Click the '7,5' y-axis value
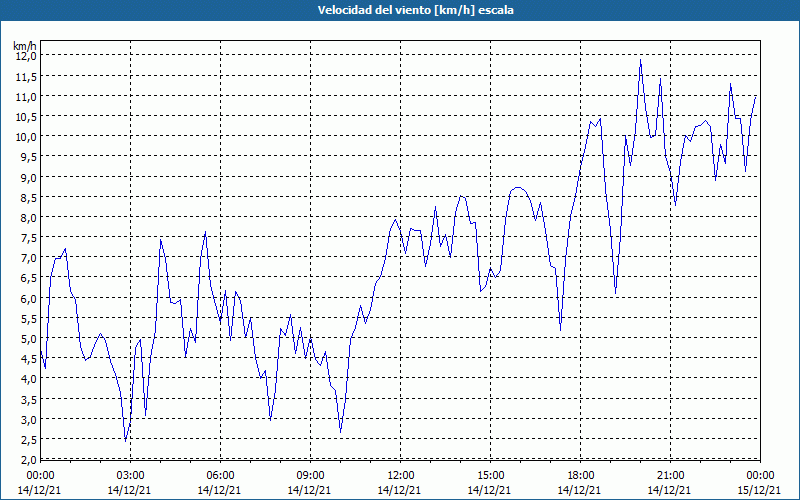 coord(29,237)
